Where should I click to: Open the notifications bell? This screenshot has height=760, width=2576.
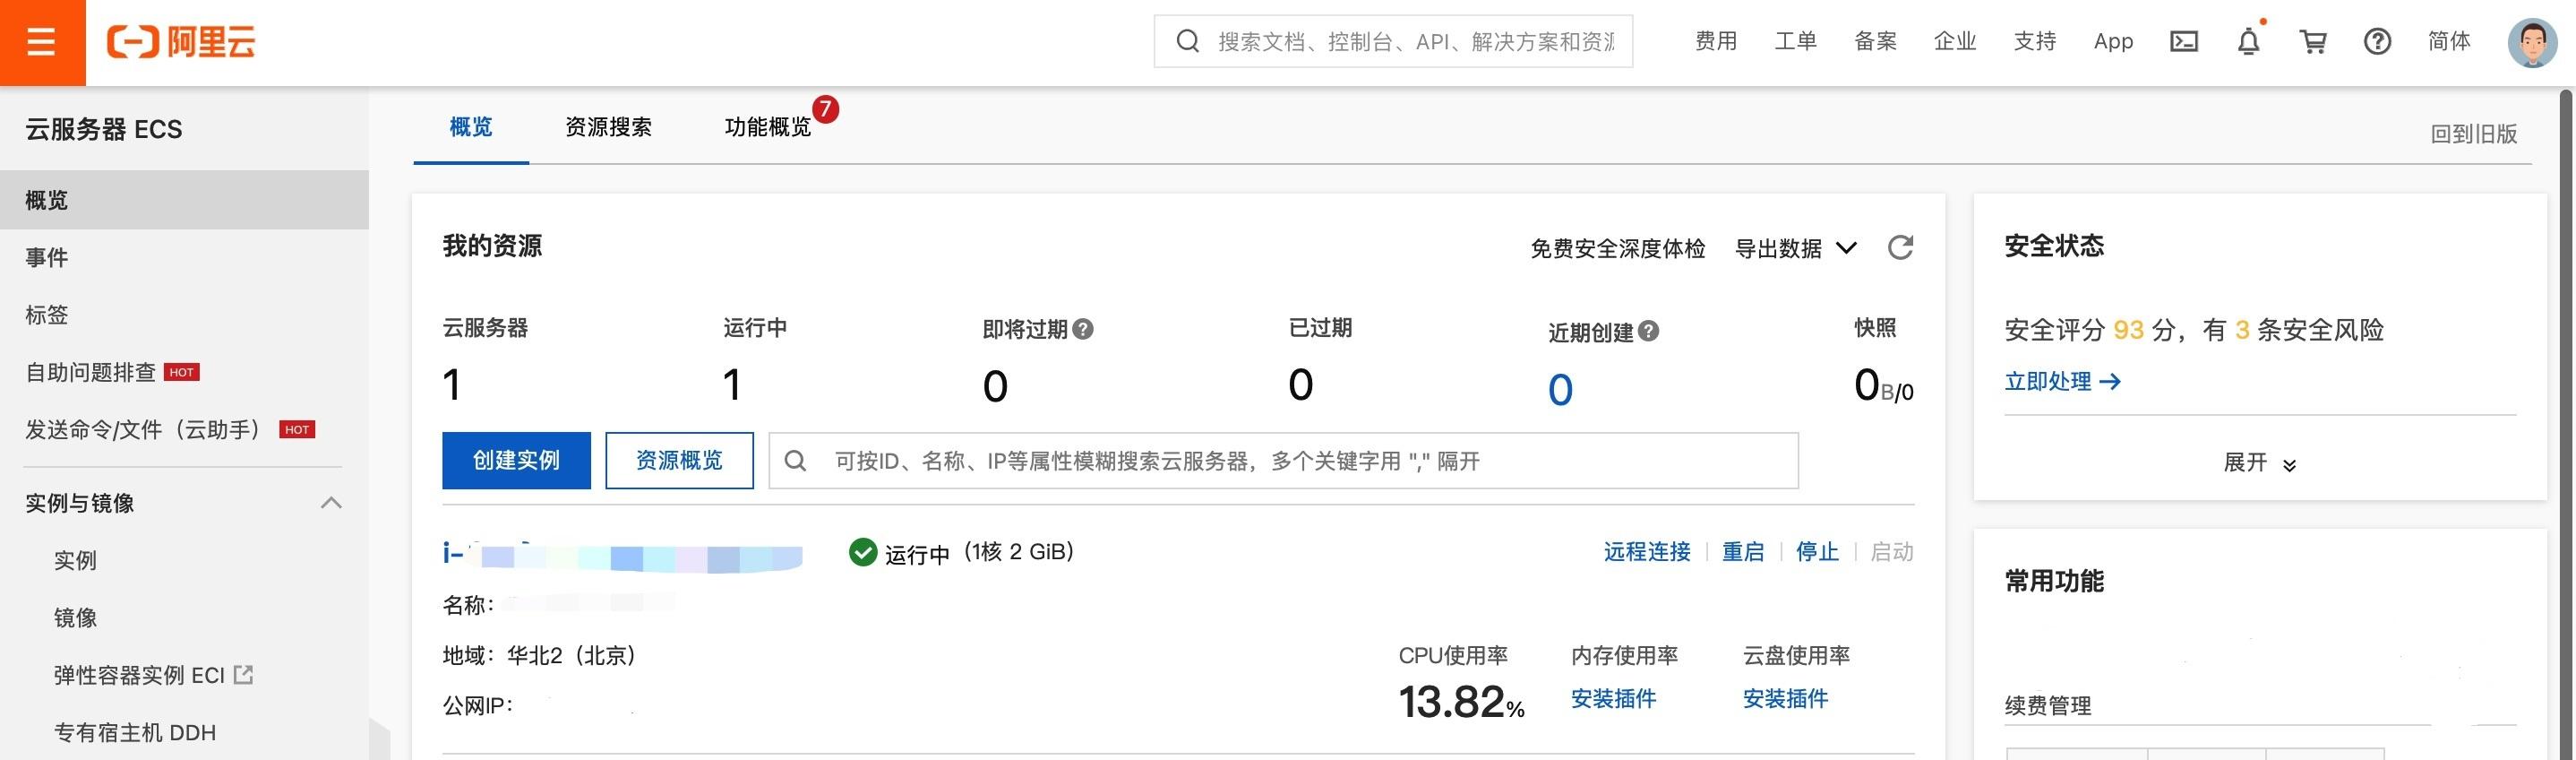[x=2248, y=41]
